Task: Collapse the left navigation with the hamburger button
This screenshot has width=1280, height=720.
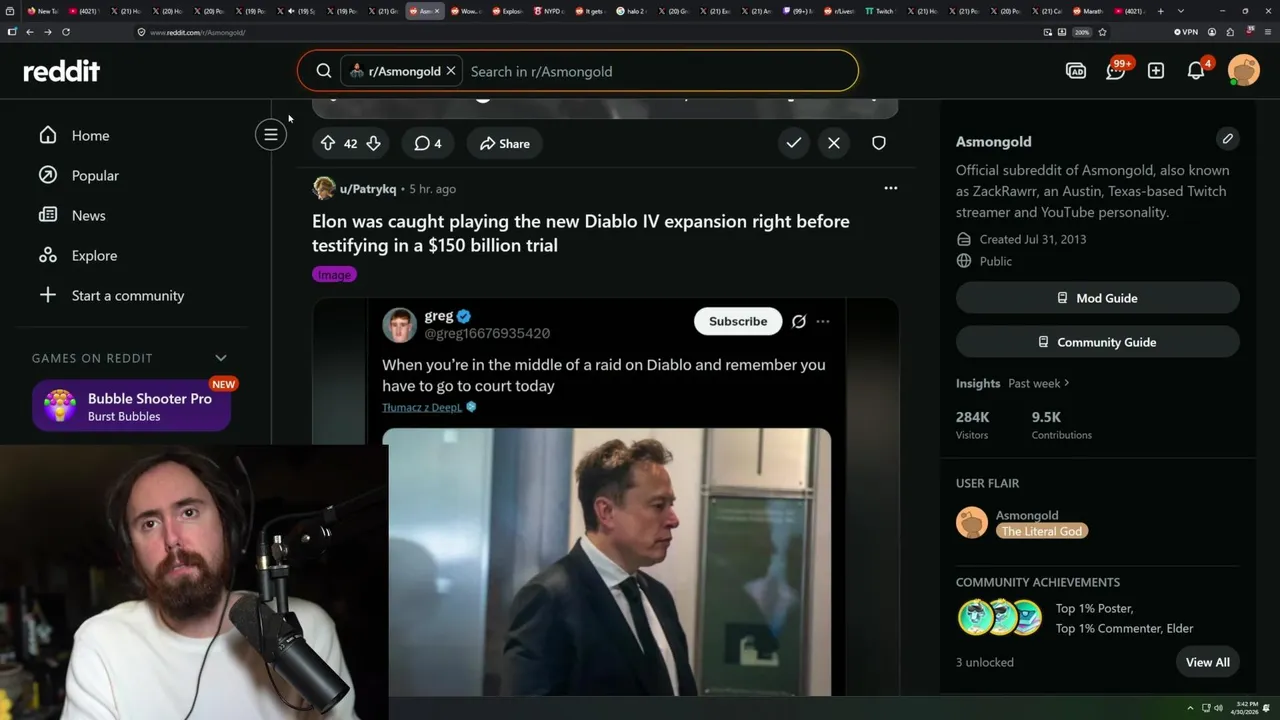Action: (x=271, y=134)
